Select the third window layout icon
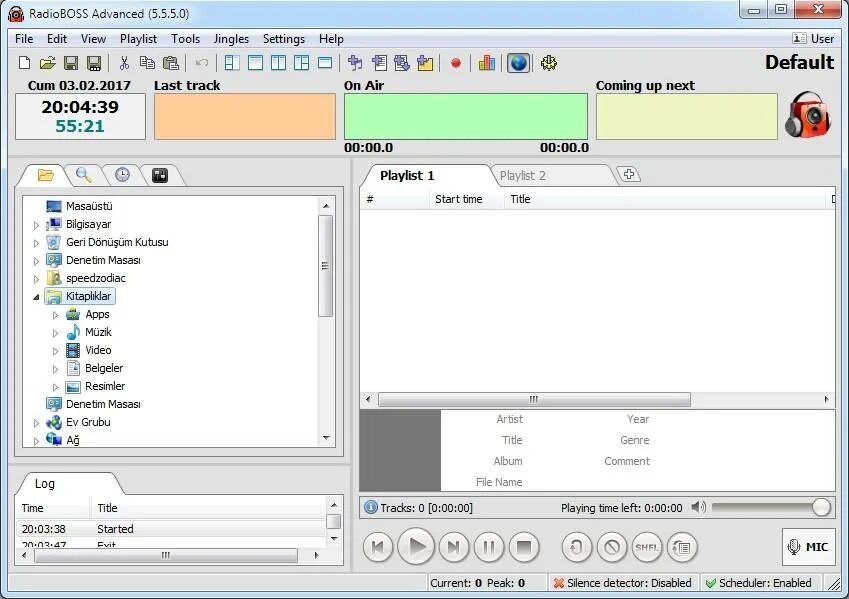Viewport: 849px width, 599px height. 278,63
